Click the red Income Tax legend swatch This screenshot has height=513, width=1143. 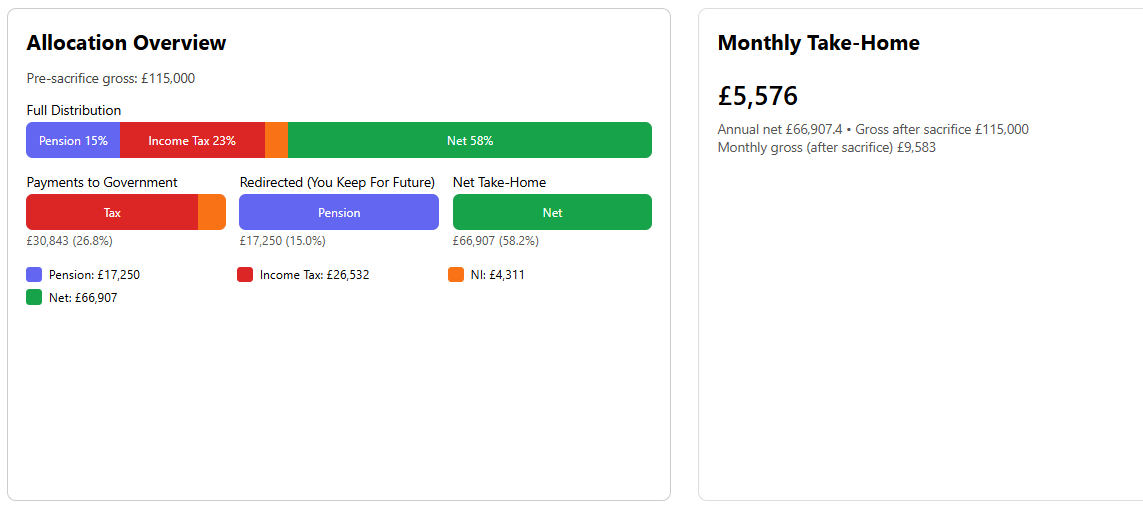[x=245, y=275]
